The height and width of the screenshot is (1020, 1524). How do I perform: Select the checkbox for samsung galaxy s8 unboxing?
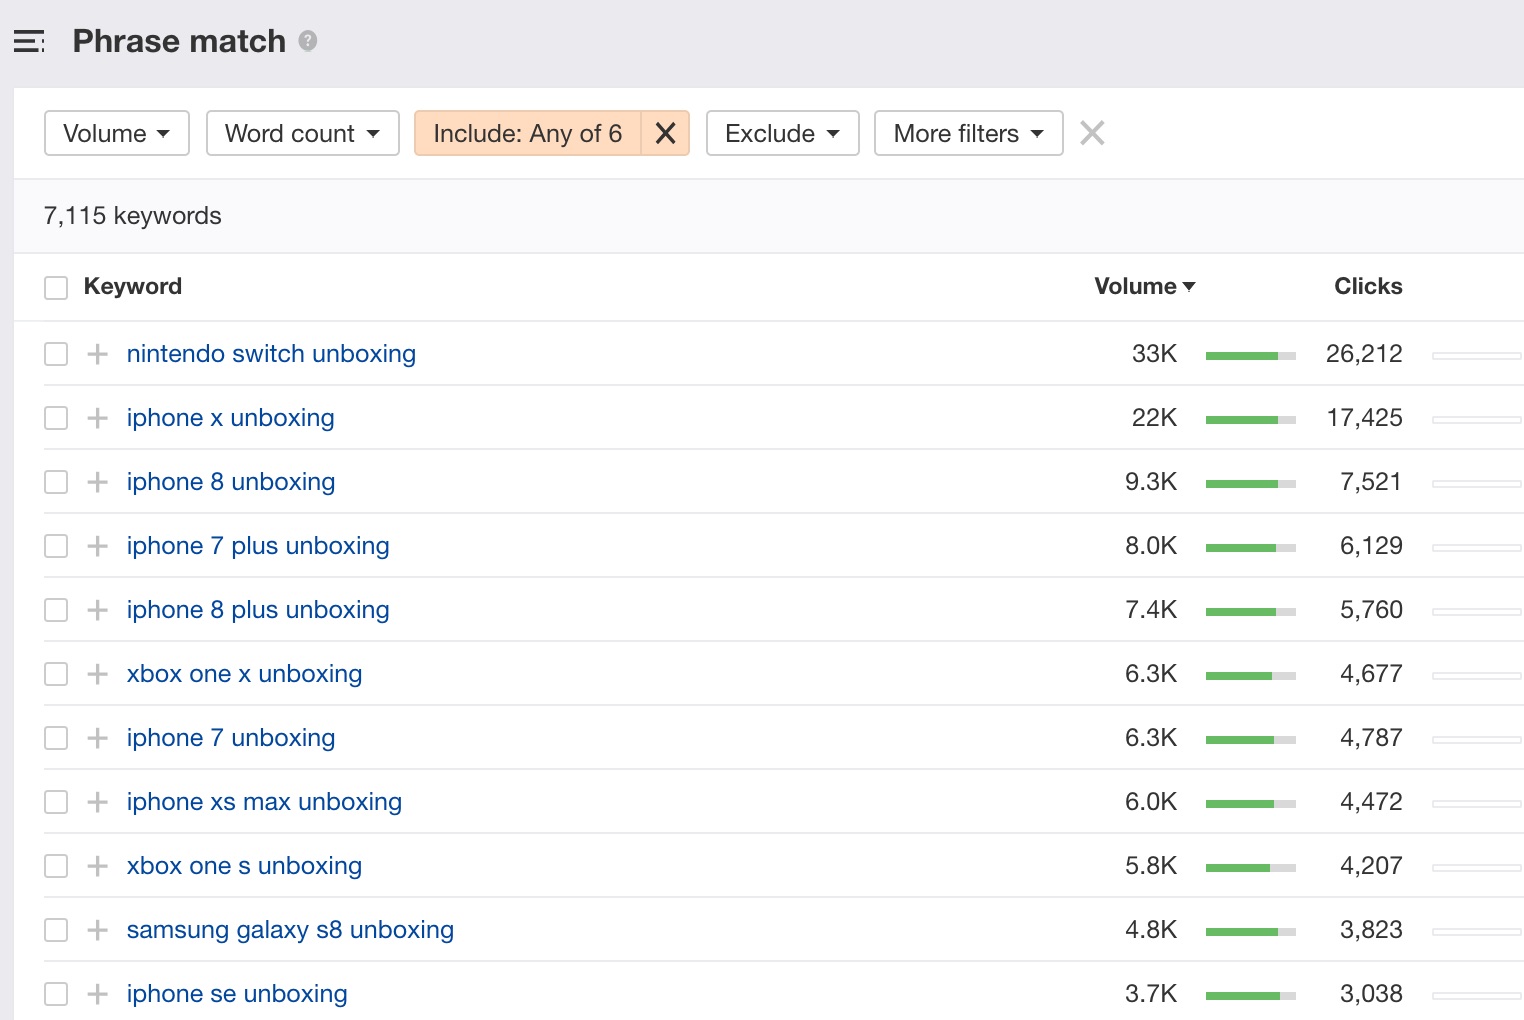(56, 930)
